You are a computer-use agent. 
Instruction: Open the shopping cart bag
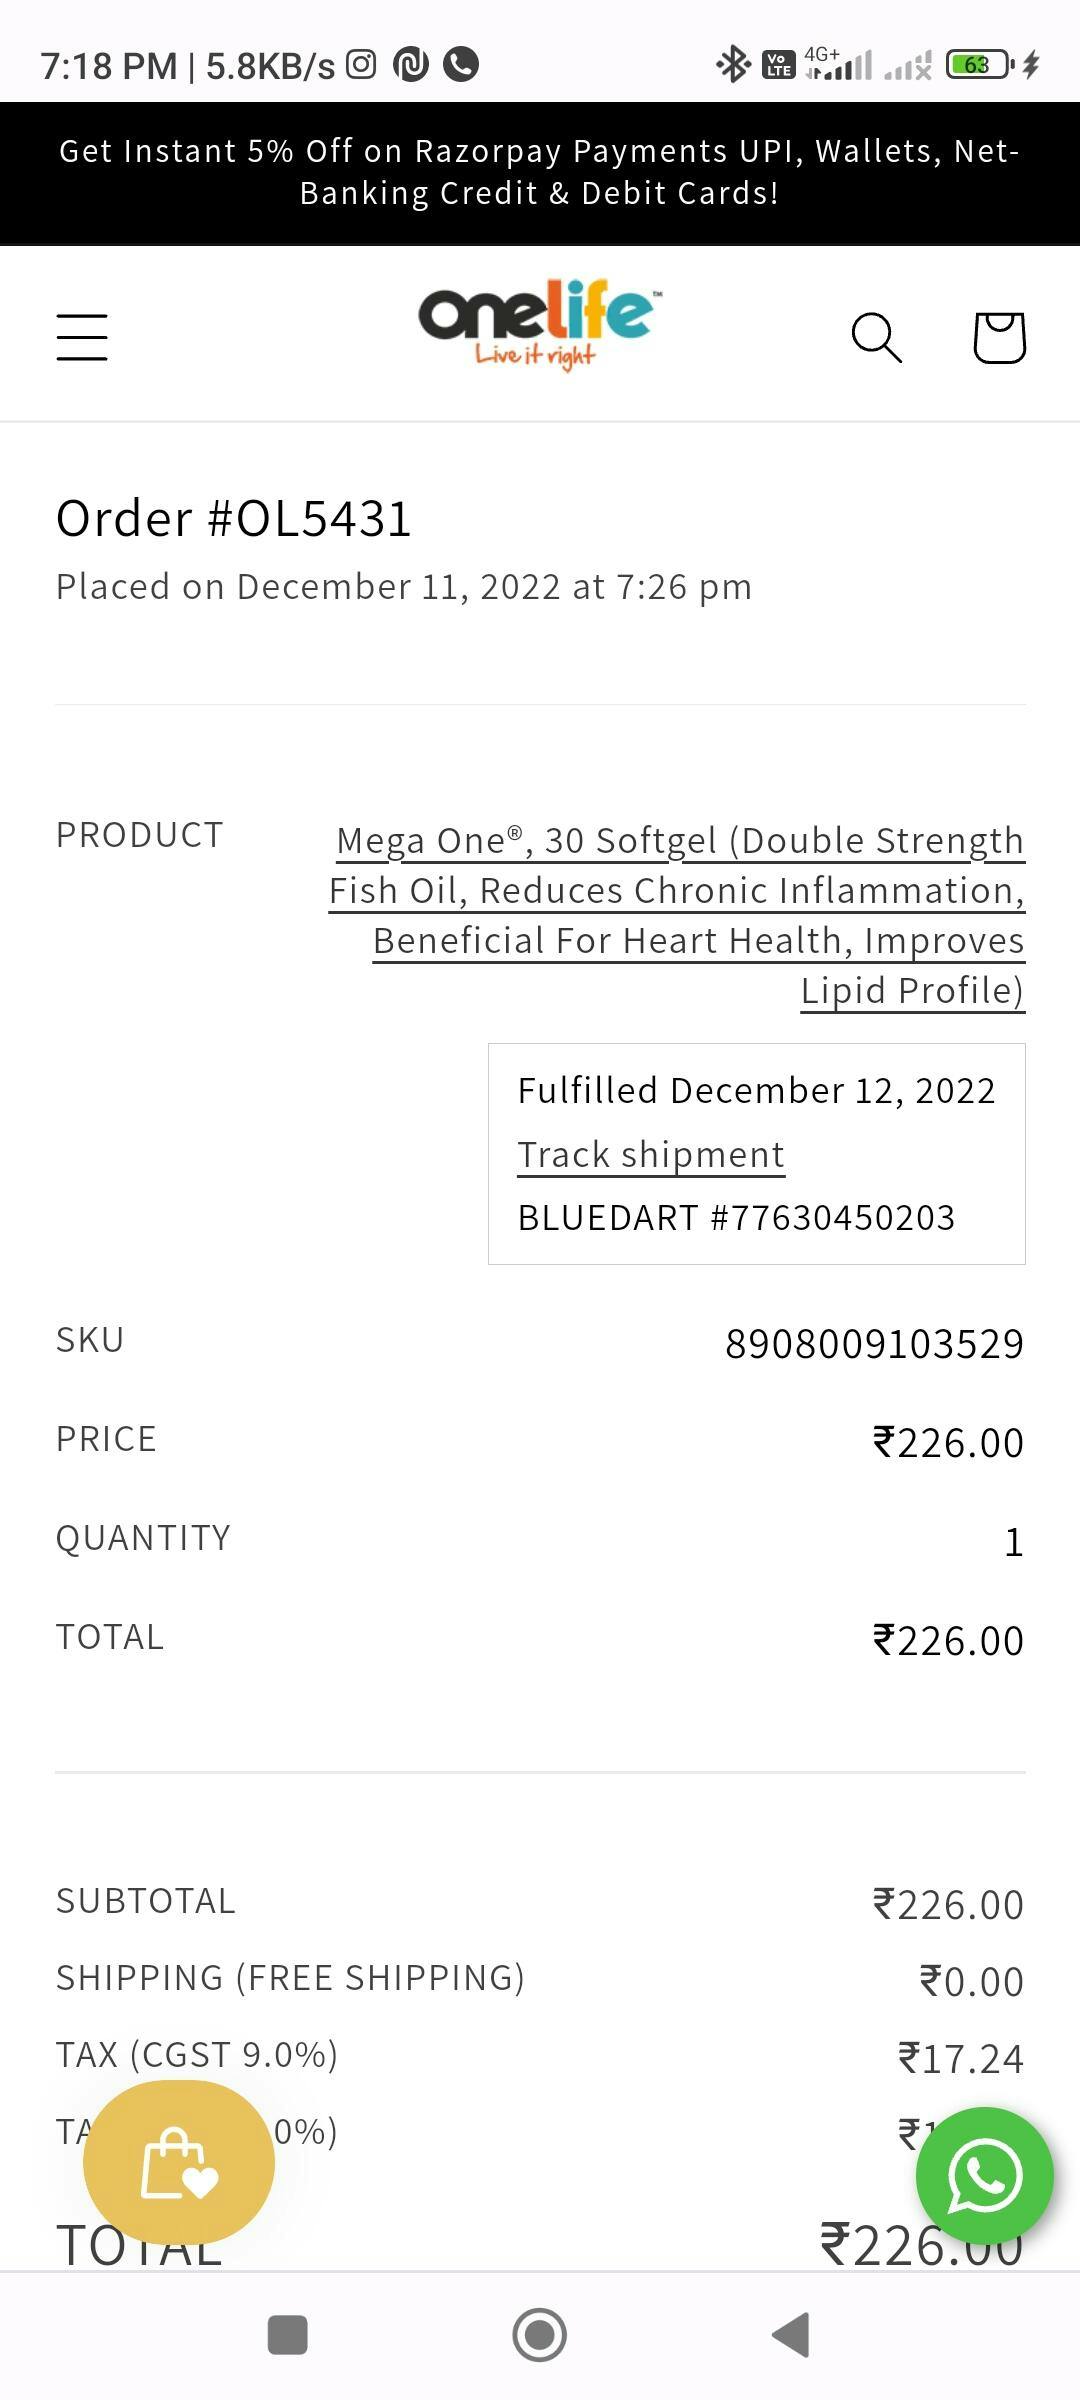999,337
